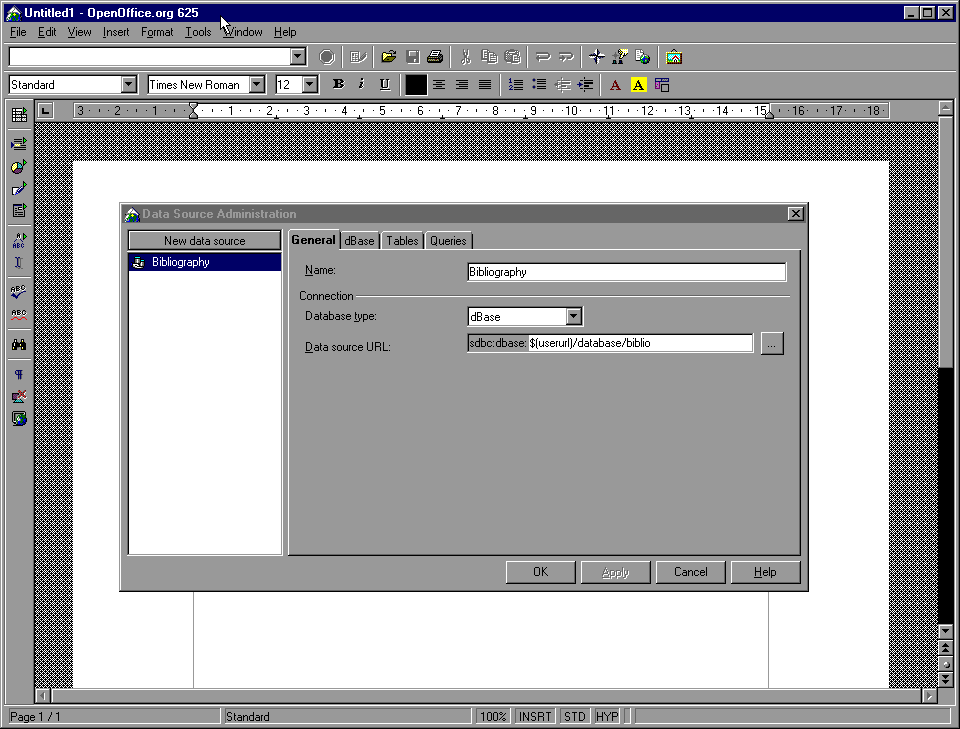
Task: Click the Navigator compass icon
Action: [x=597, y=57]
